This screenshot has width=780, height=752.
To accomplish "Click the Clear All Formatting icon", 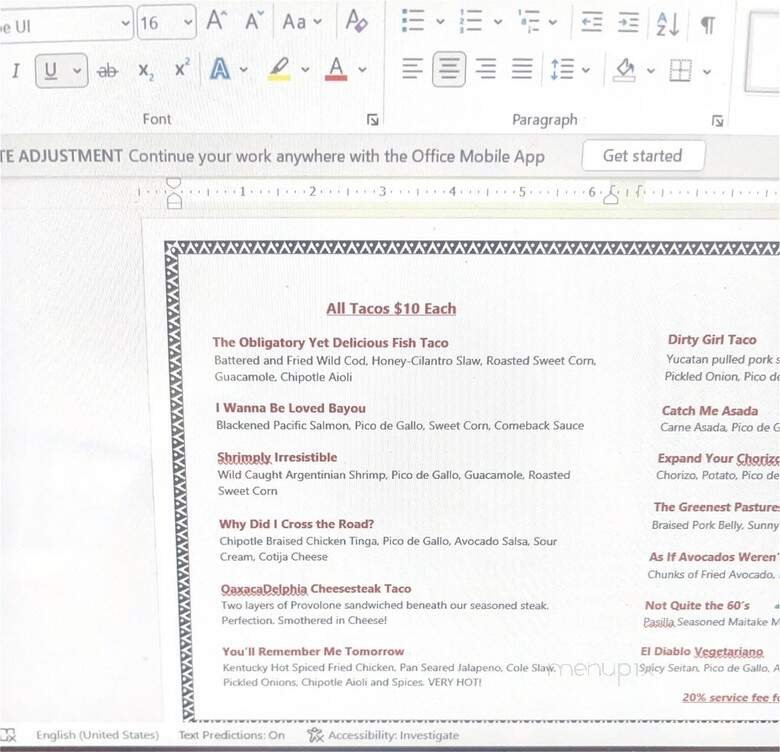I will 356,21.
